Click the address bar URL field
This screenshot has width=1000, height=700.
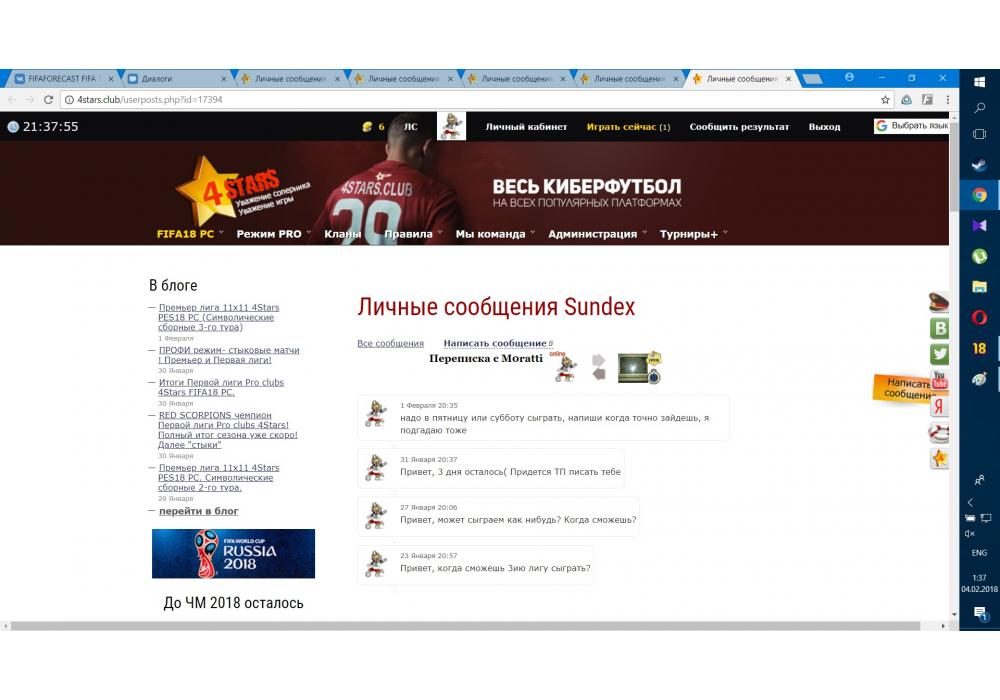coord(472,99)
